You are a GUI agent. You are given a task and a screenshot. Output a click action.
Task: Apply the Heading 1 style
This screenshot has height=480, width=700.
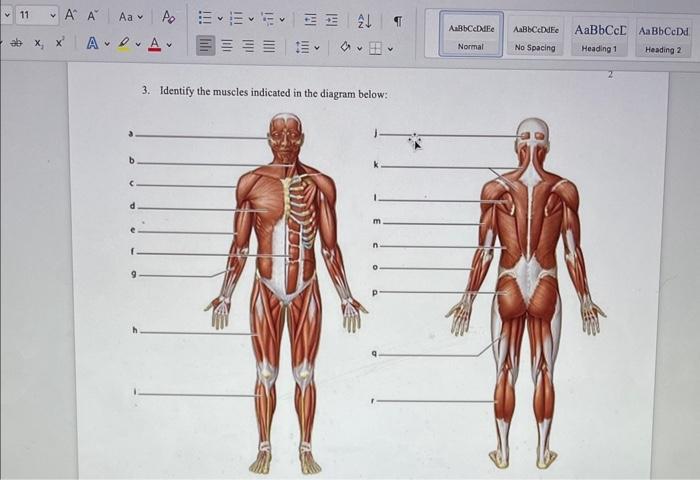point(600,37)
